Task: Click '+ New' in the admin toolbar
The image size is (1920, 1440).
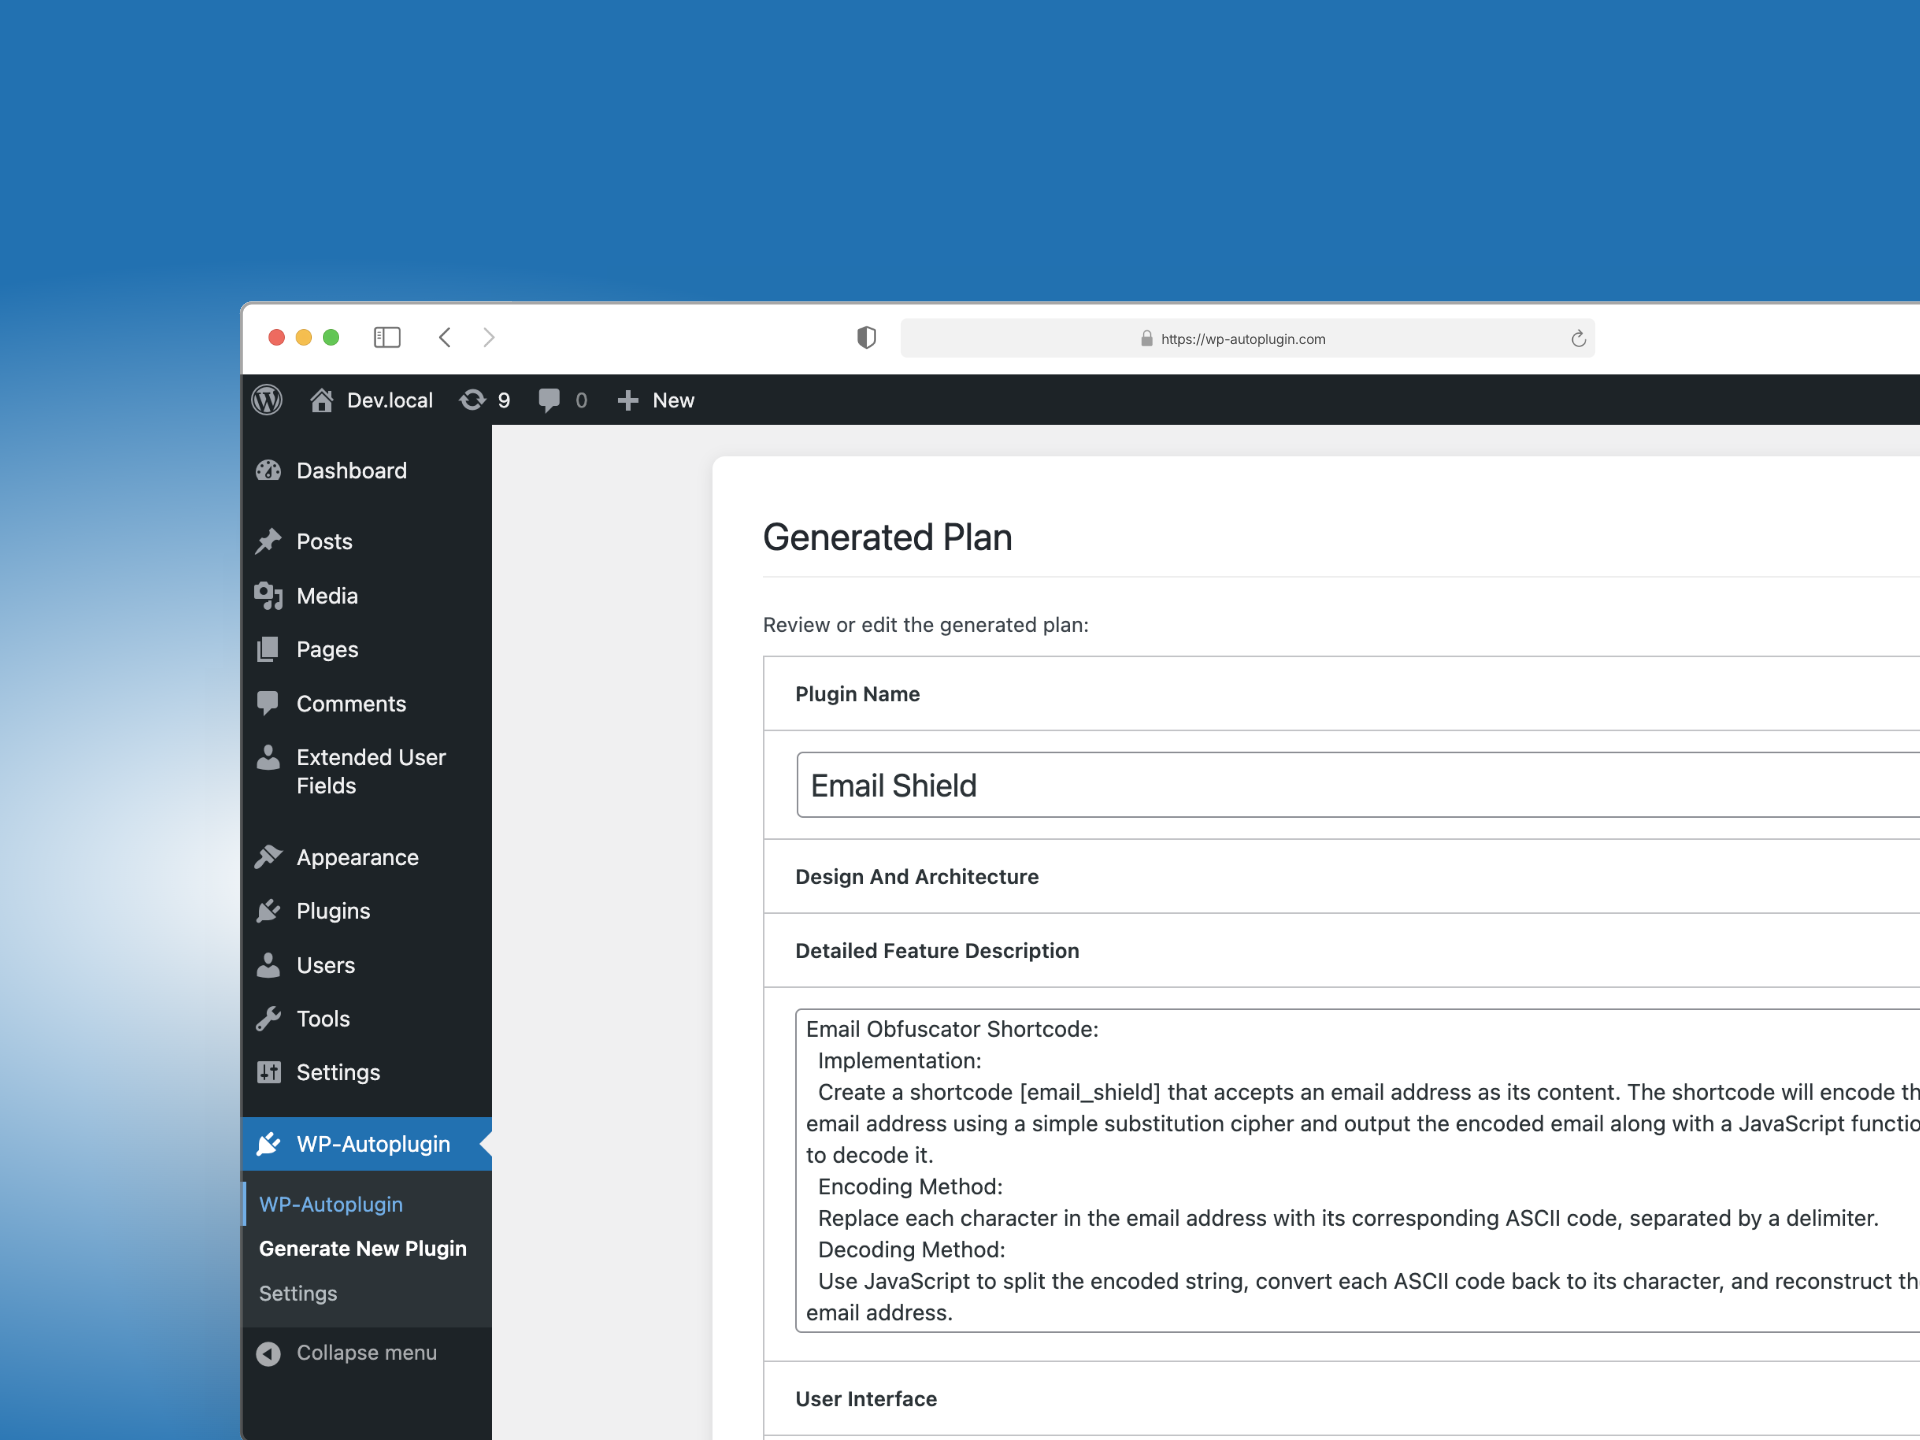Action: point(655,400)
